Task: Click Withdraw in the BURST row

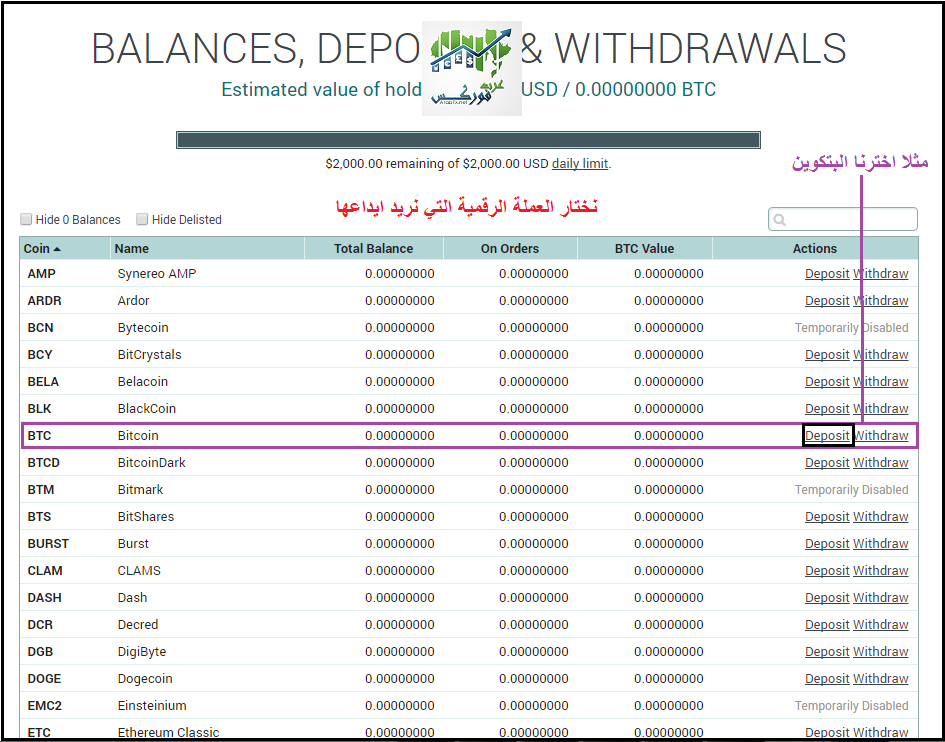Action: click(x=881, y=544)
